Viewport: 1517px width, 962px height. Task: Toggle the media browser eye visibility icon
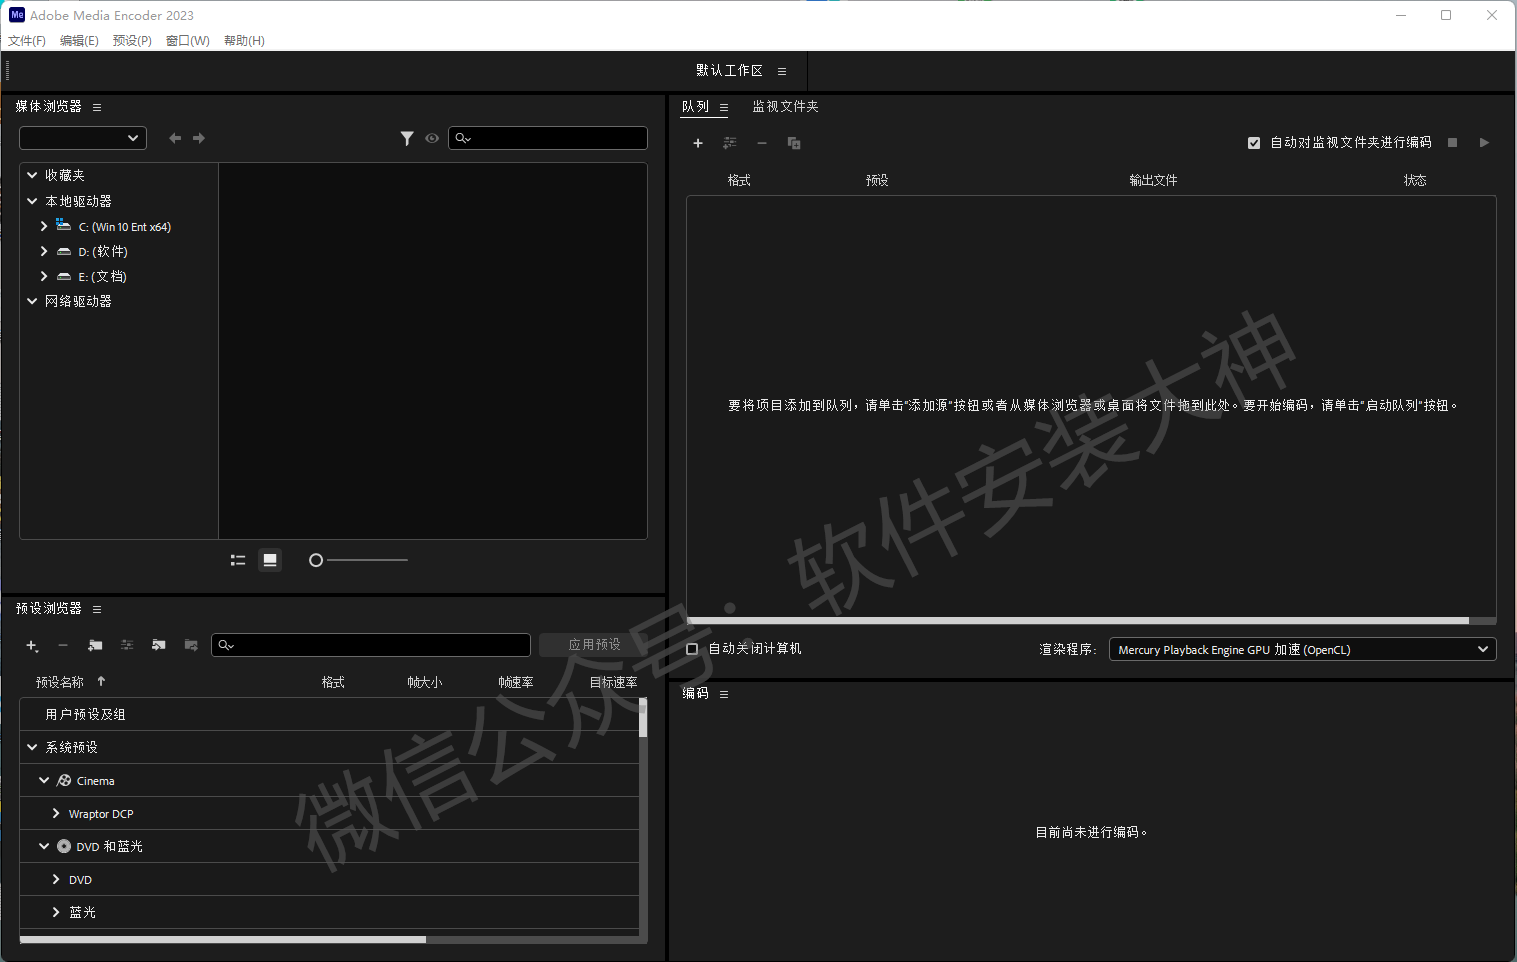point(432,138)
